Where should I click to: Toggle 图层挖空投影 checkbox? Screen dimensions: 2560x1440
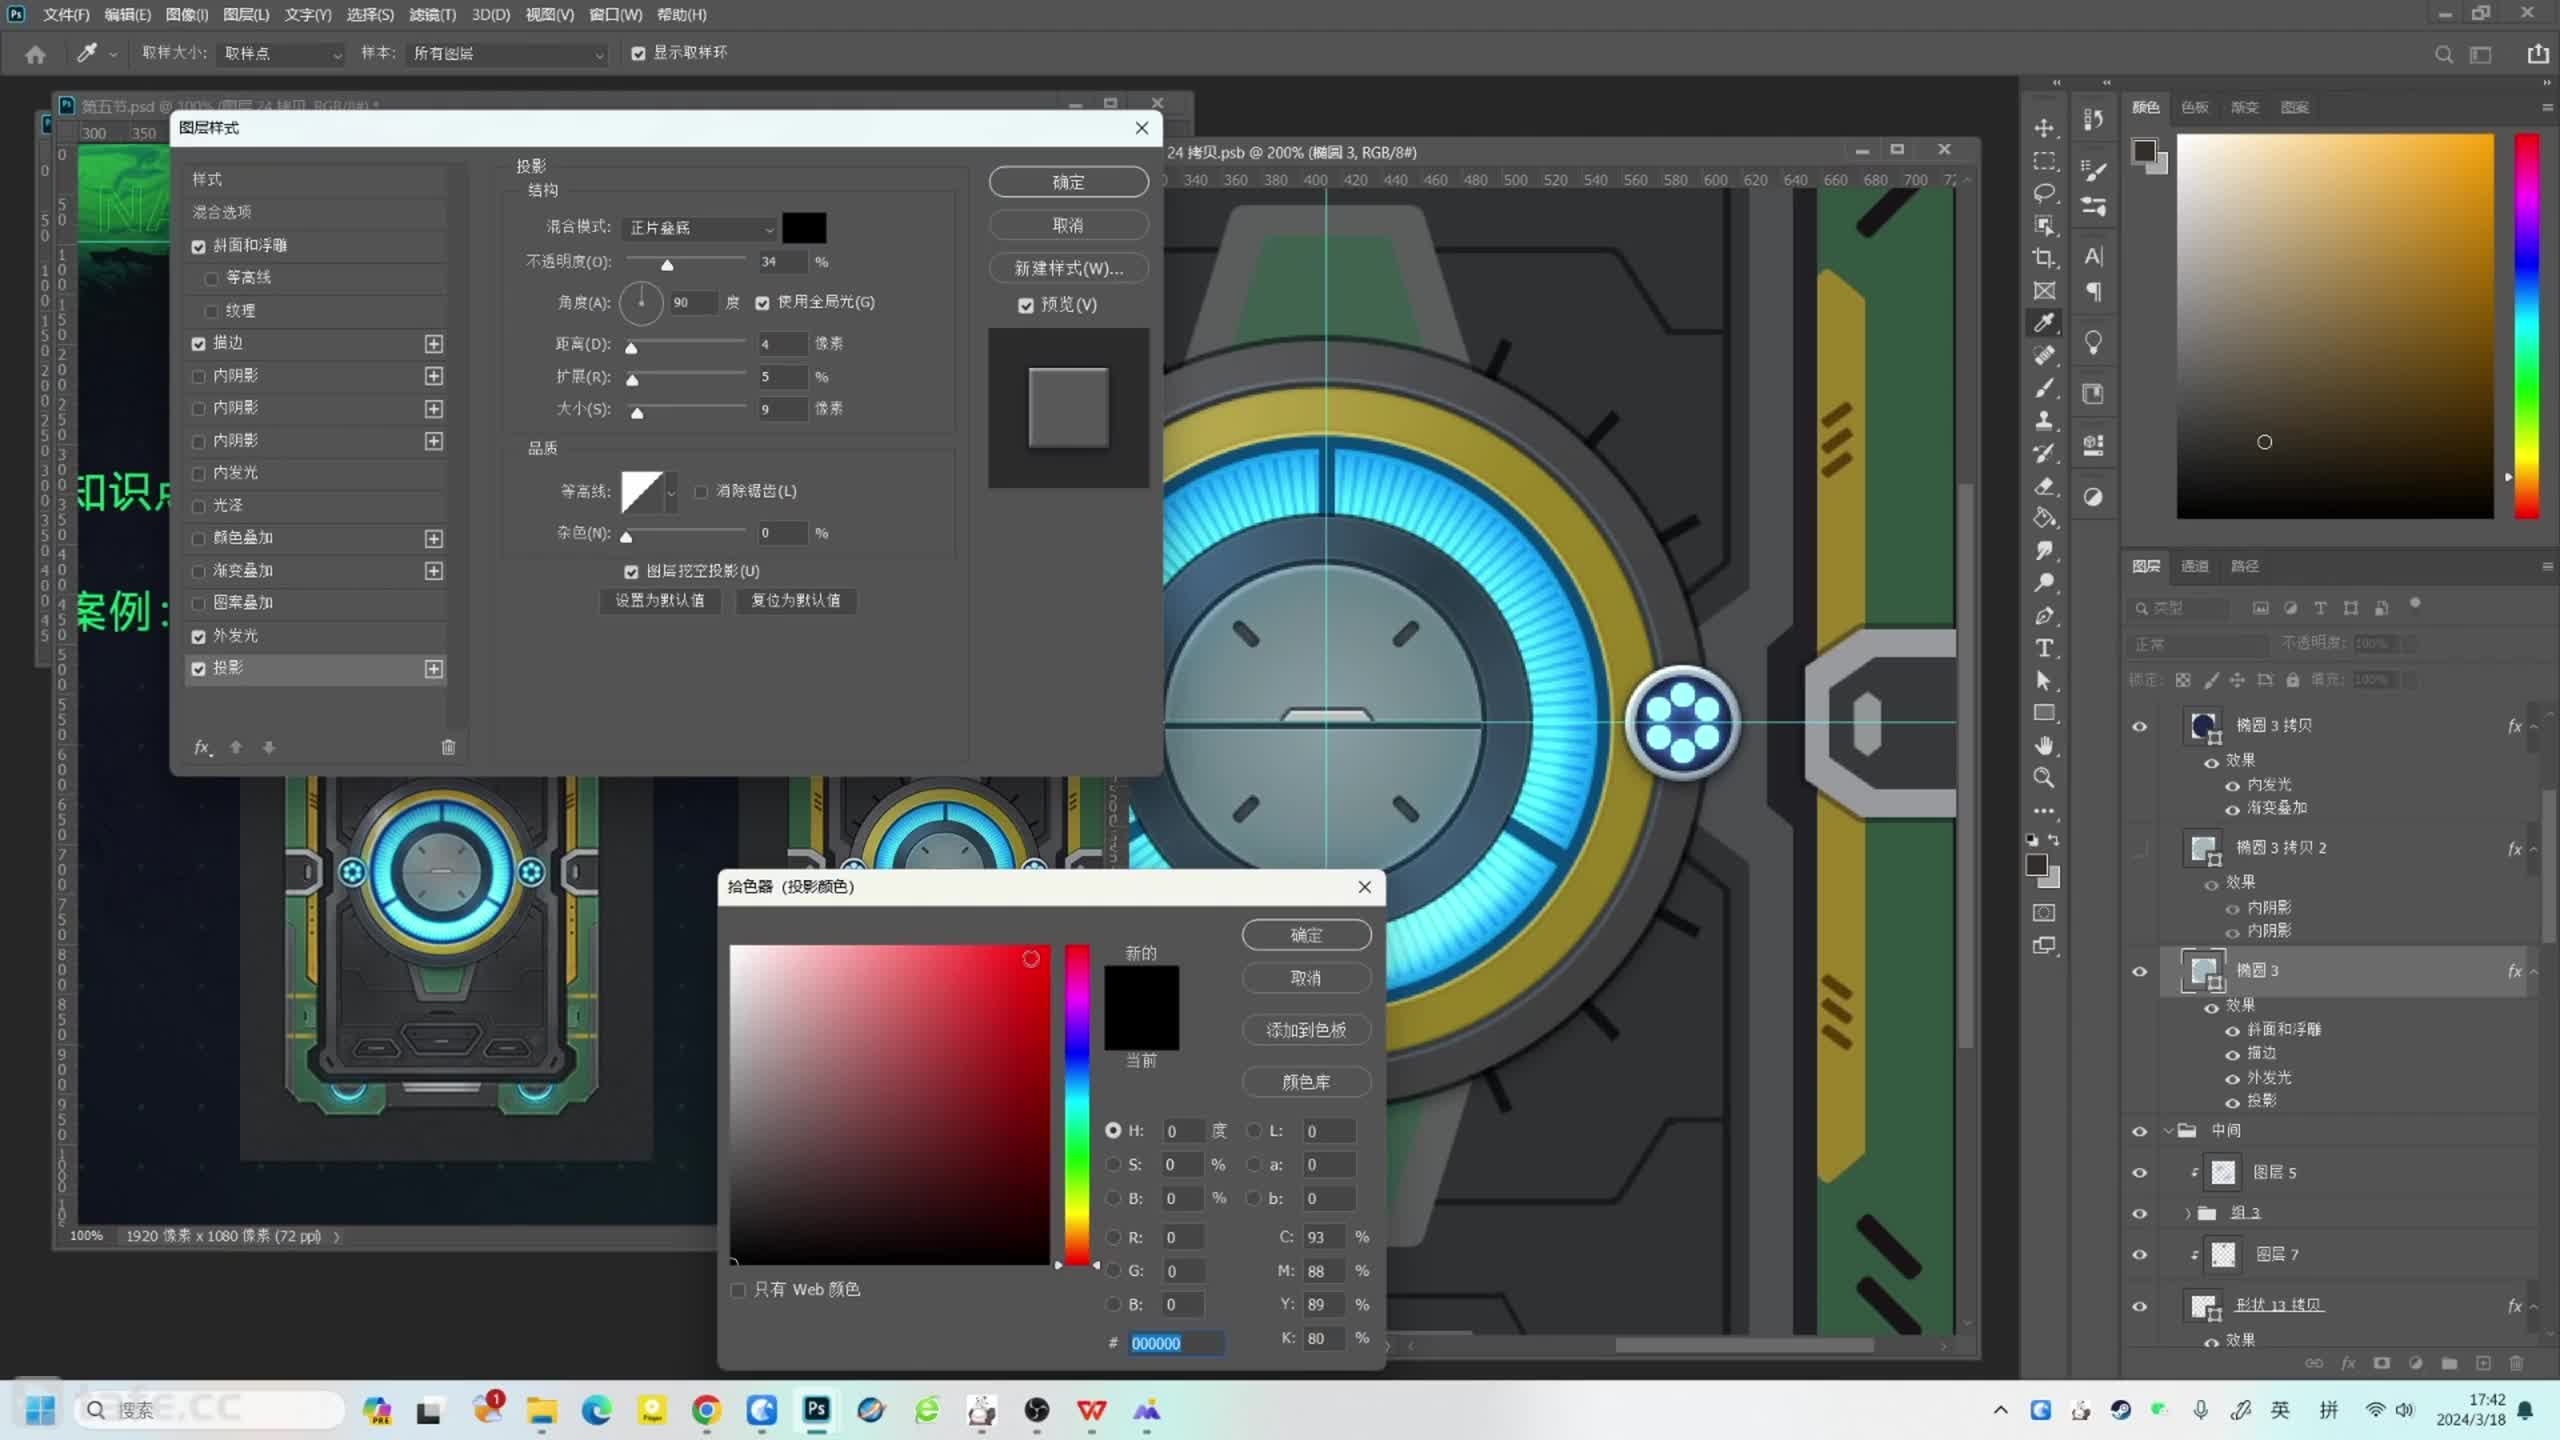631,572
